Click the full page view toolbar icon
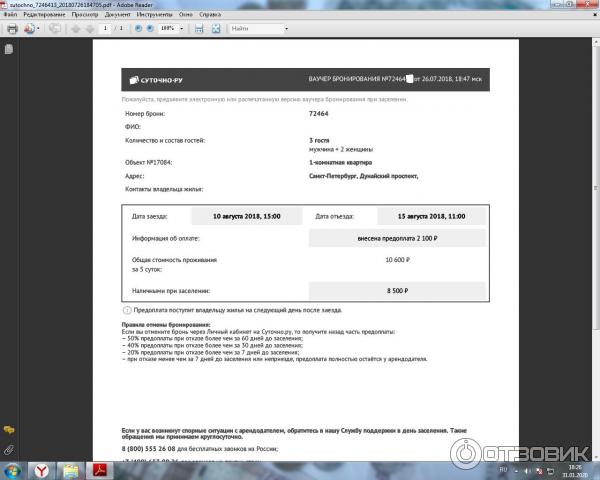The height and width of the screenshot is (480, 600). [215, 28]
